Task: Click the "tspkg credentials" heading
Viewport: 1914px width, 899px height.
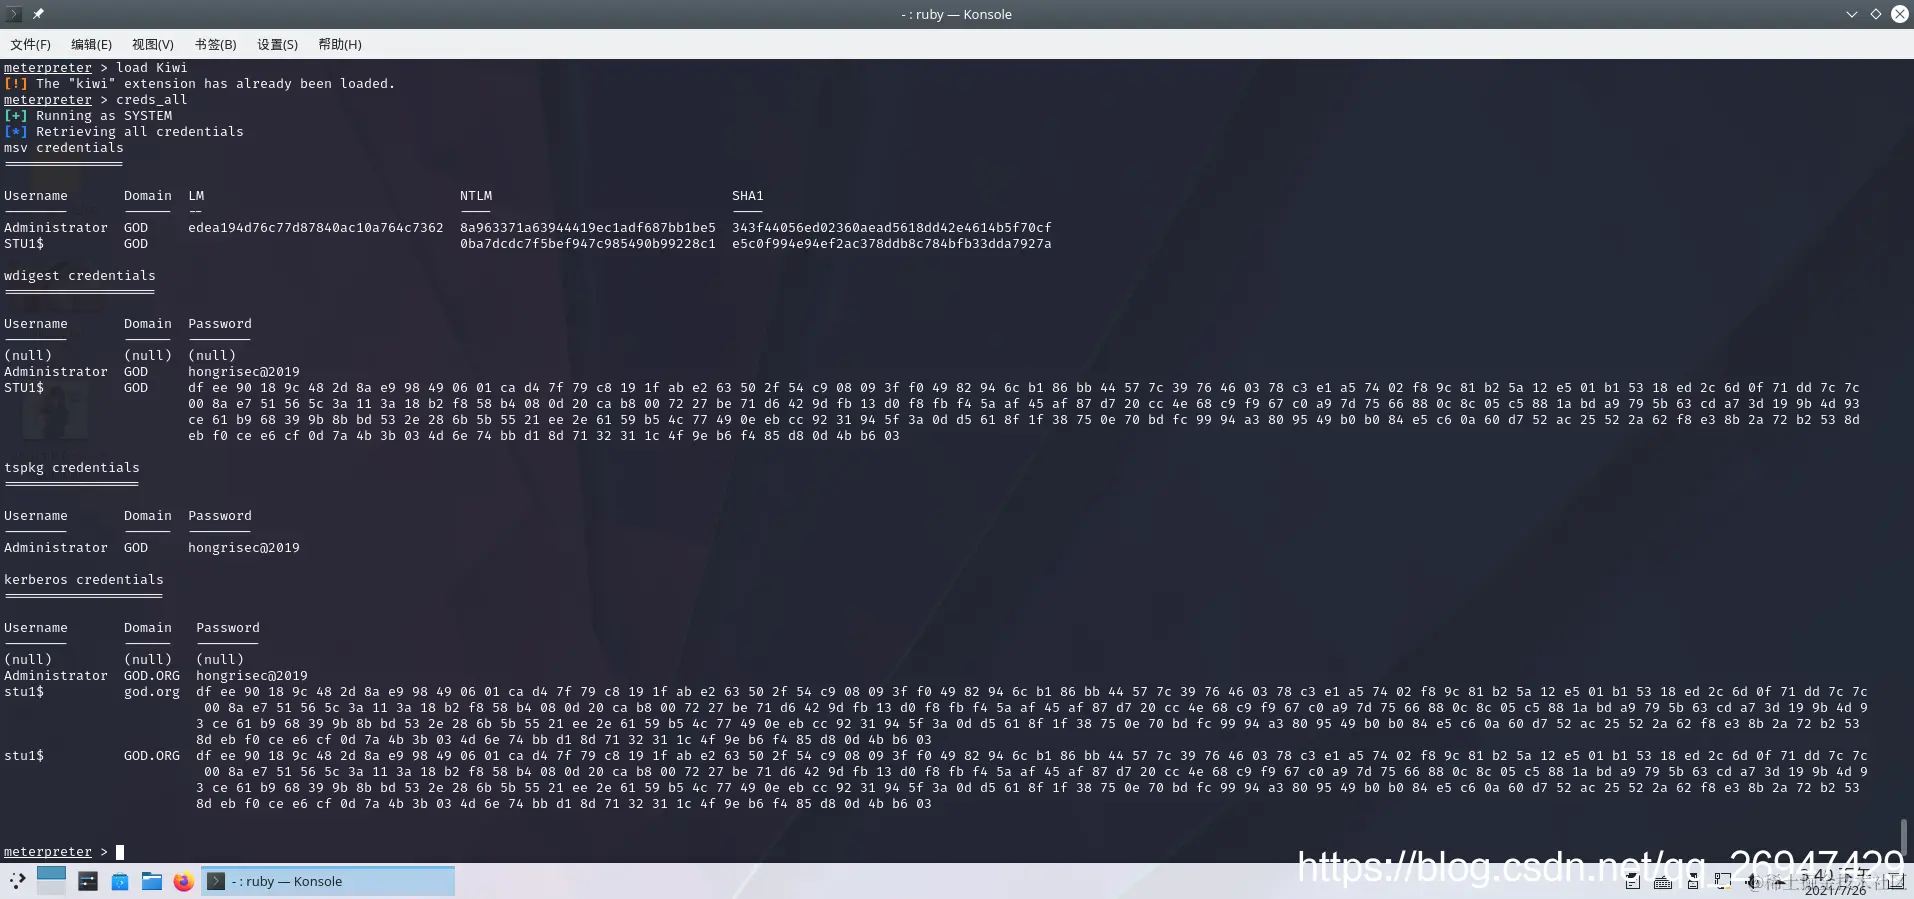Action: 72,468
